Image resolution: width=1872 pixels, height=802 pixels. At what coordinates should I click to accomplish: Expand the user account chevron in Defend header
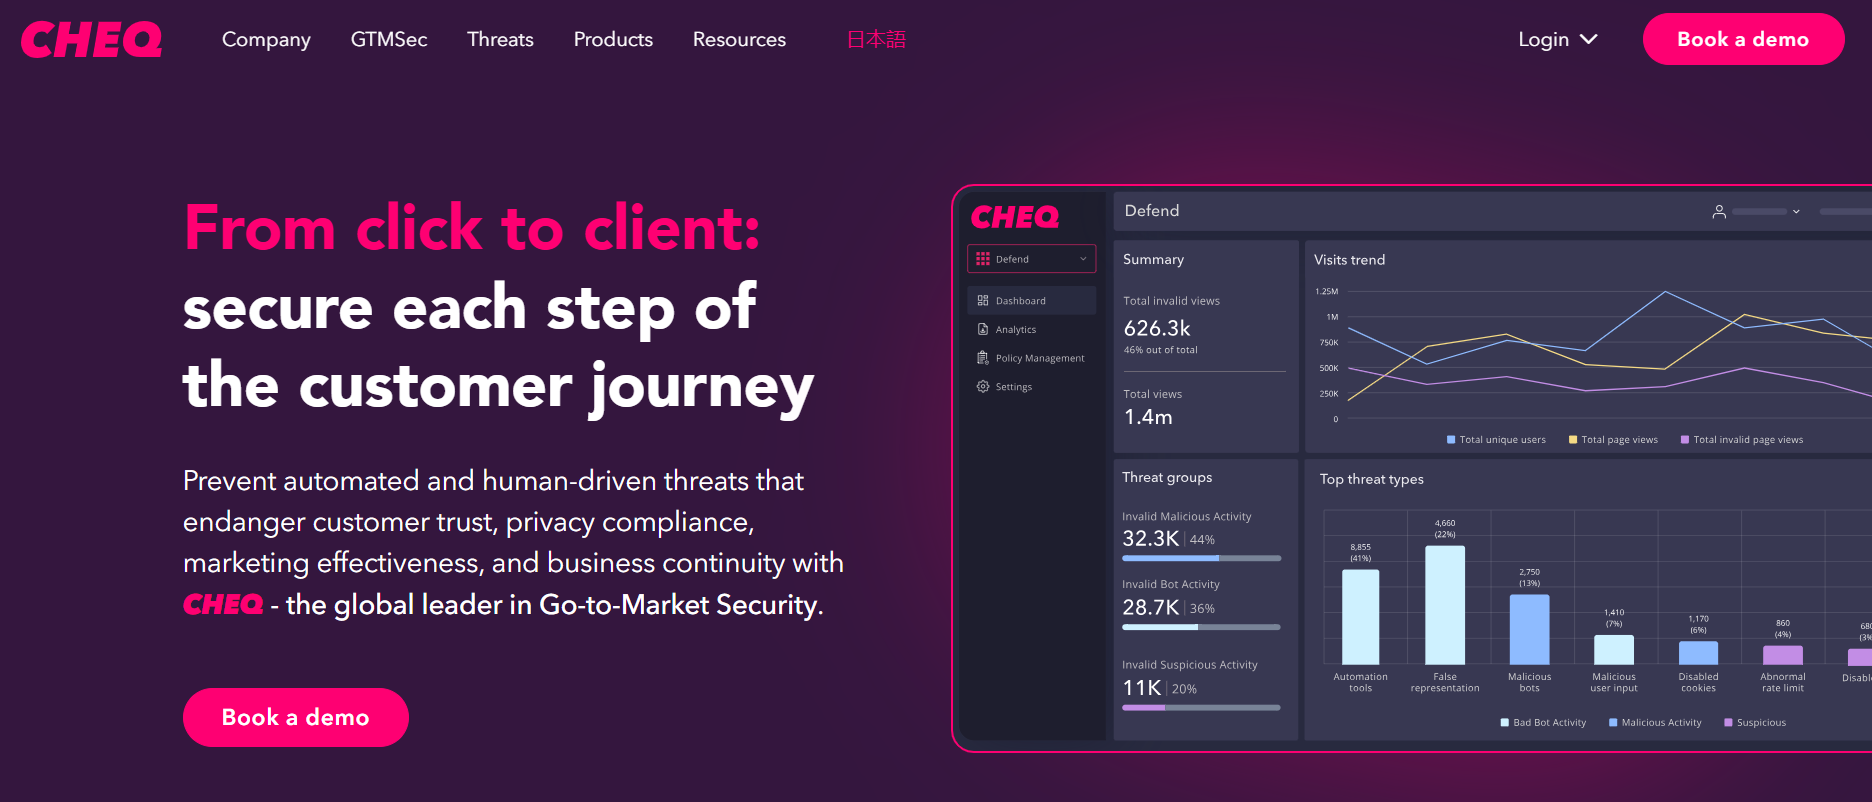point(1796,212)
